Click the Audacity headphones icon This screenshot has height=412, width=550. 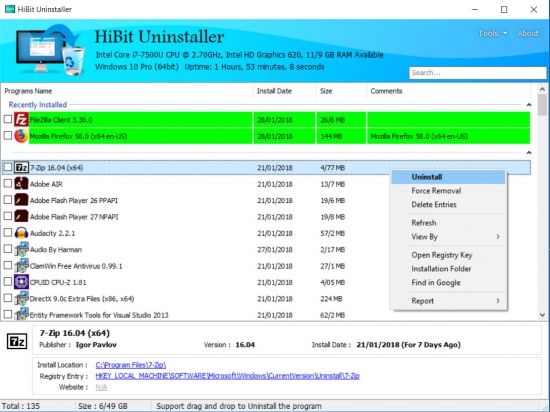click(21, 233)
